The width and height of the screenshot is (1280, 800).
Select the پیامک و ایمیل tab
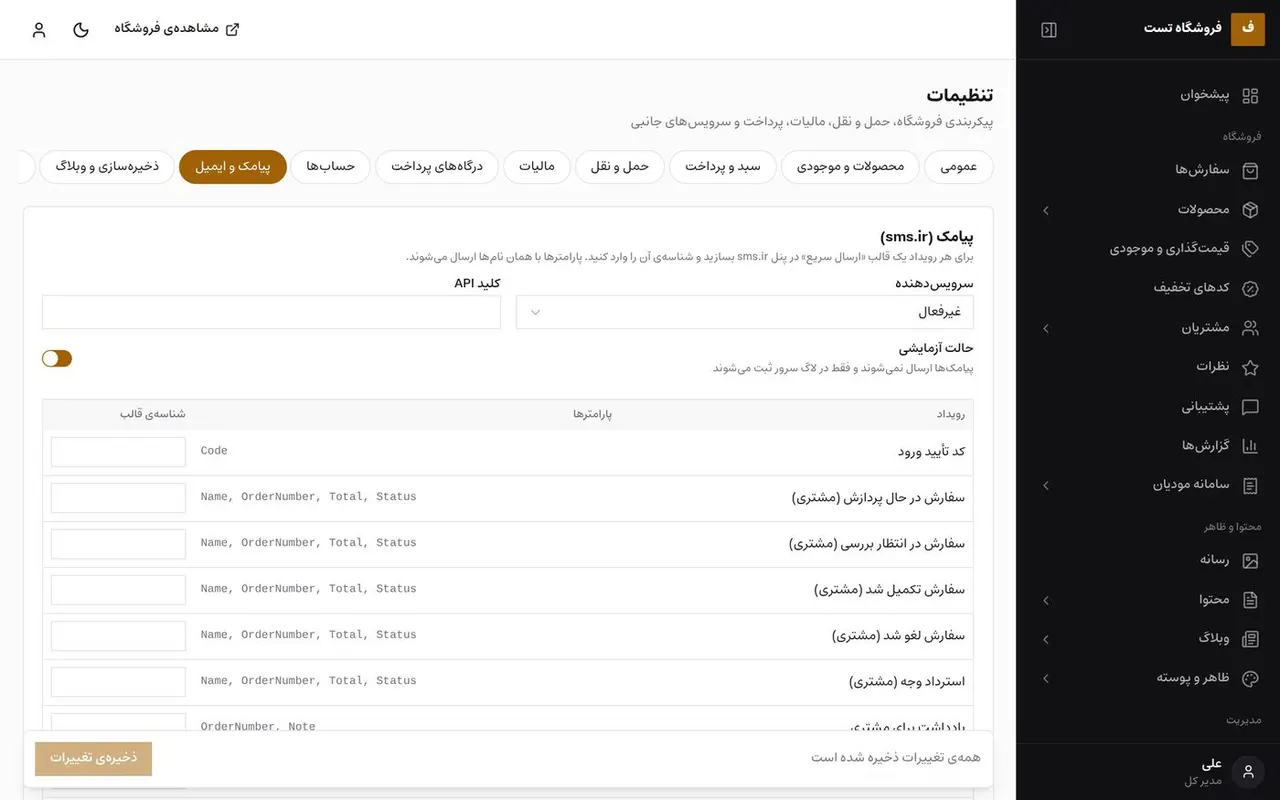pyautogui.click(x=233, y=167)
